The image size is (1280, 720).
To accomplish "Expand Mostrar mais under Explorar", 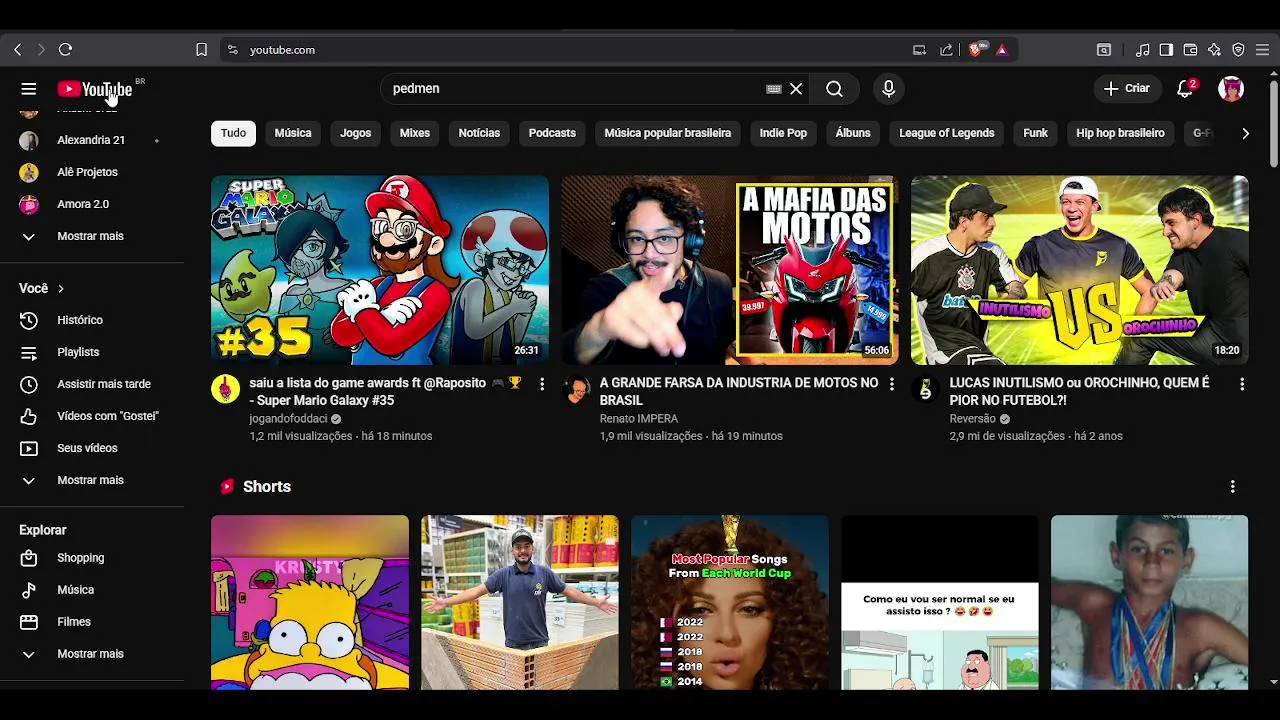I will [92, 654].
